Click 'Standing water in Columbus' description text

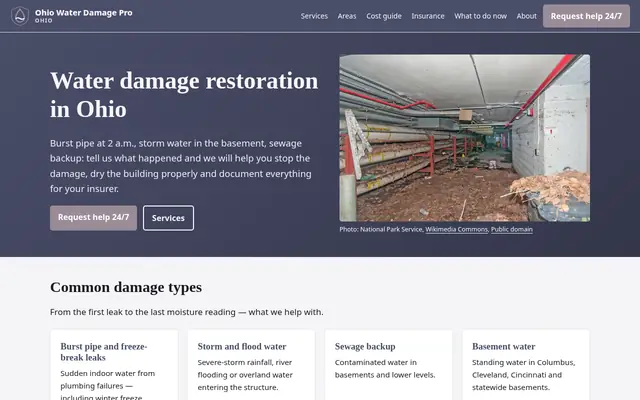523,375
